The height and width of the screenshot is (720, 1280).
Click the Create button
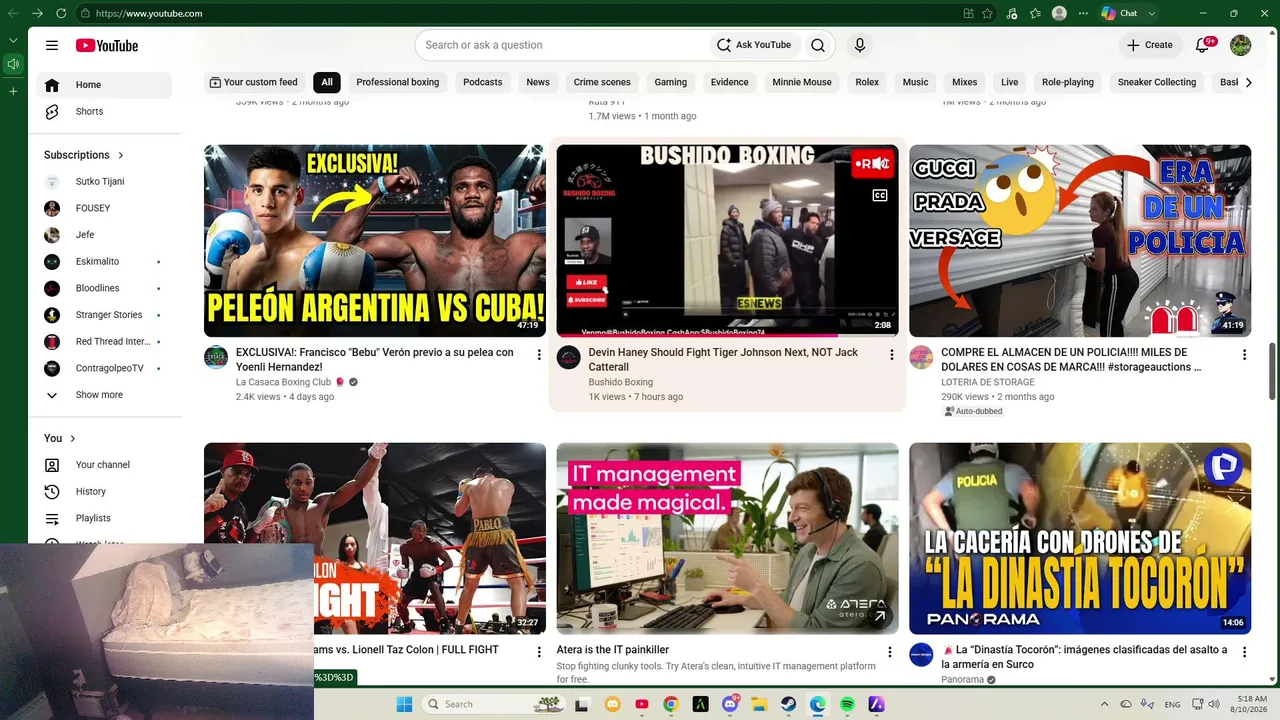1149,45
